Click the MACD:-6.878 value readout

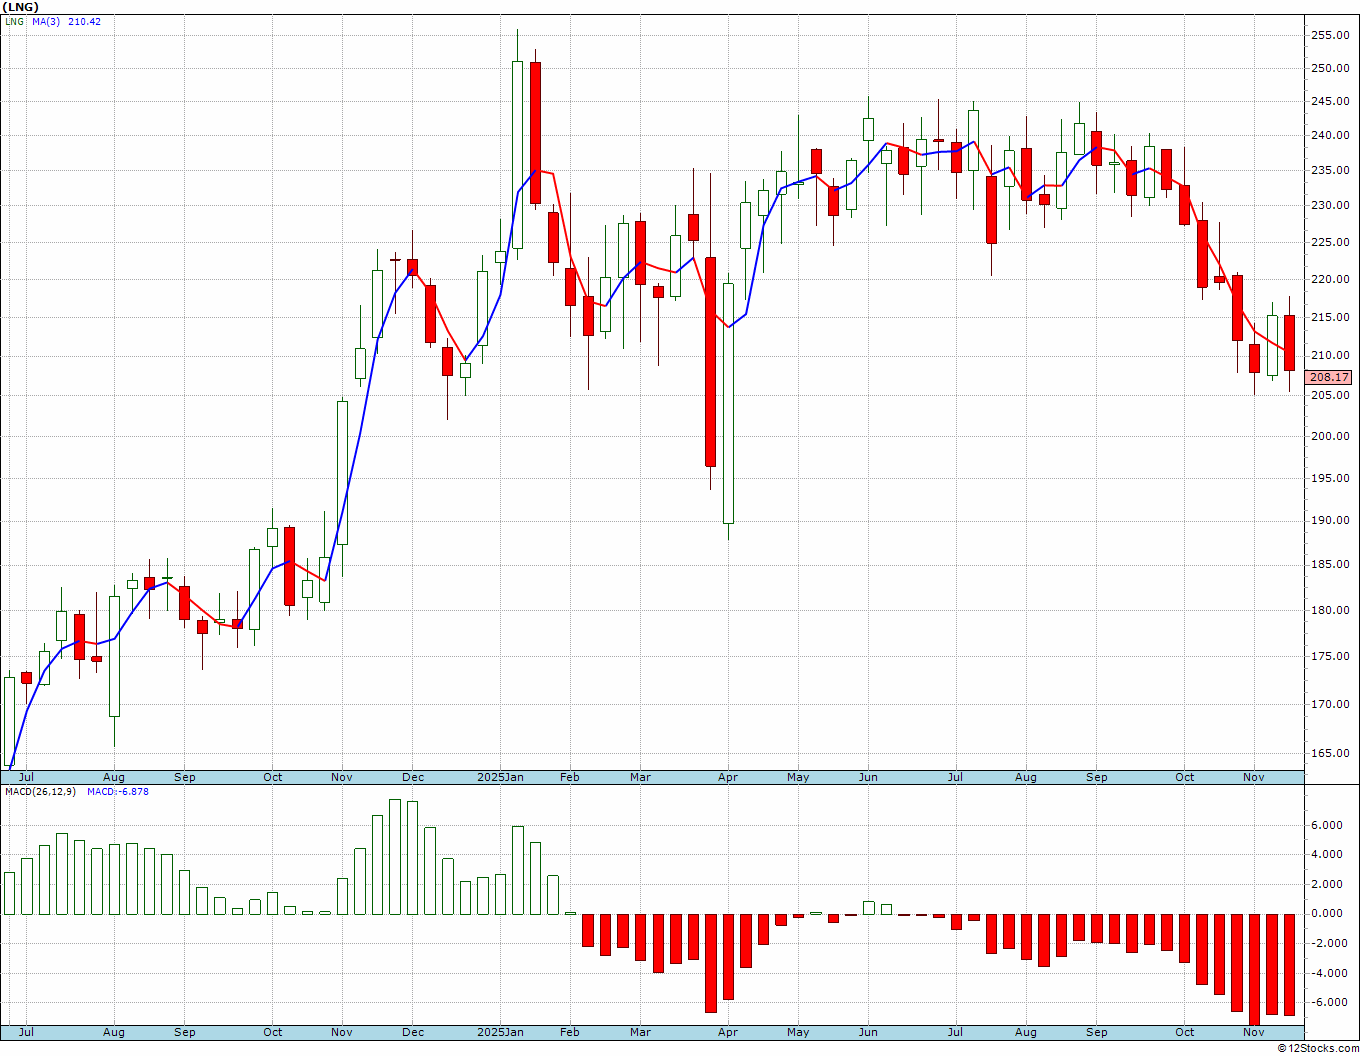click(x=118, y=792)
